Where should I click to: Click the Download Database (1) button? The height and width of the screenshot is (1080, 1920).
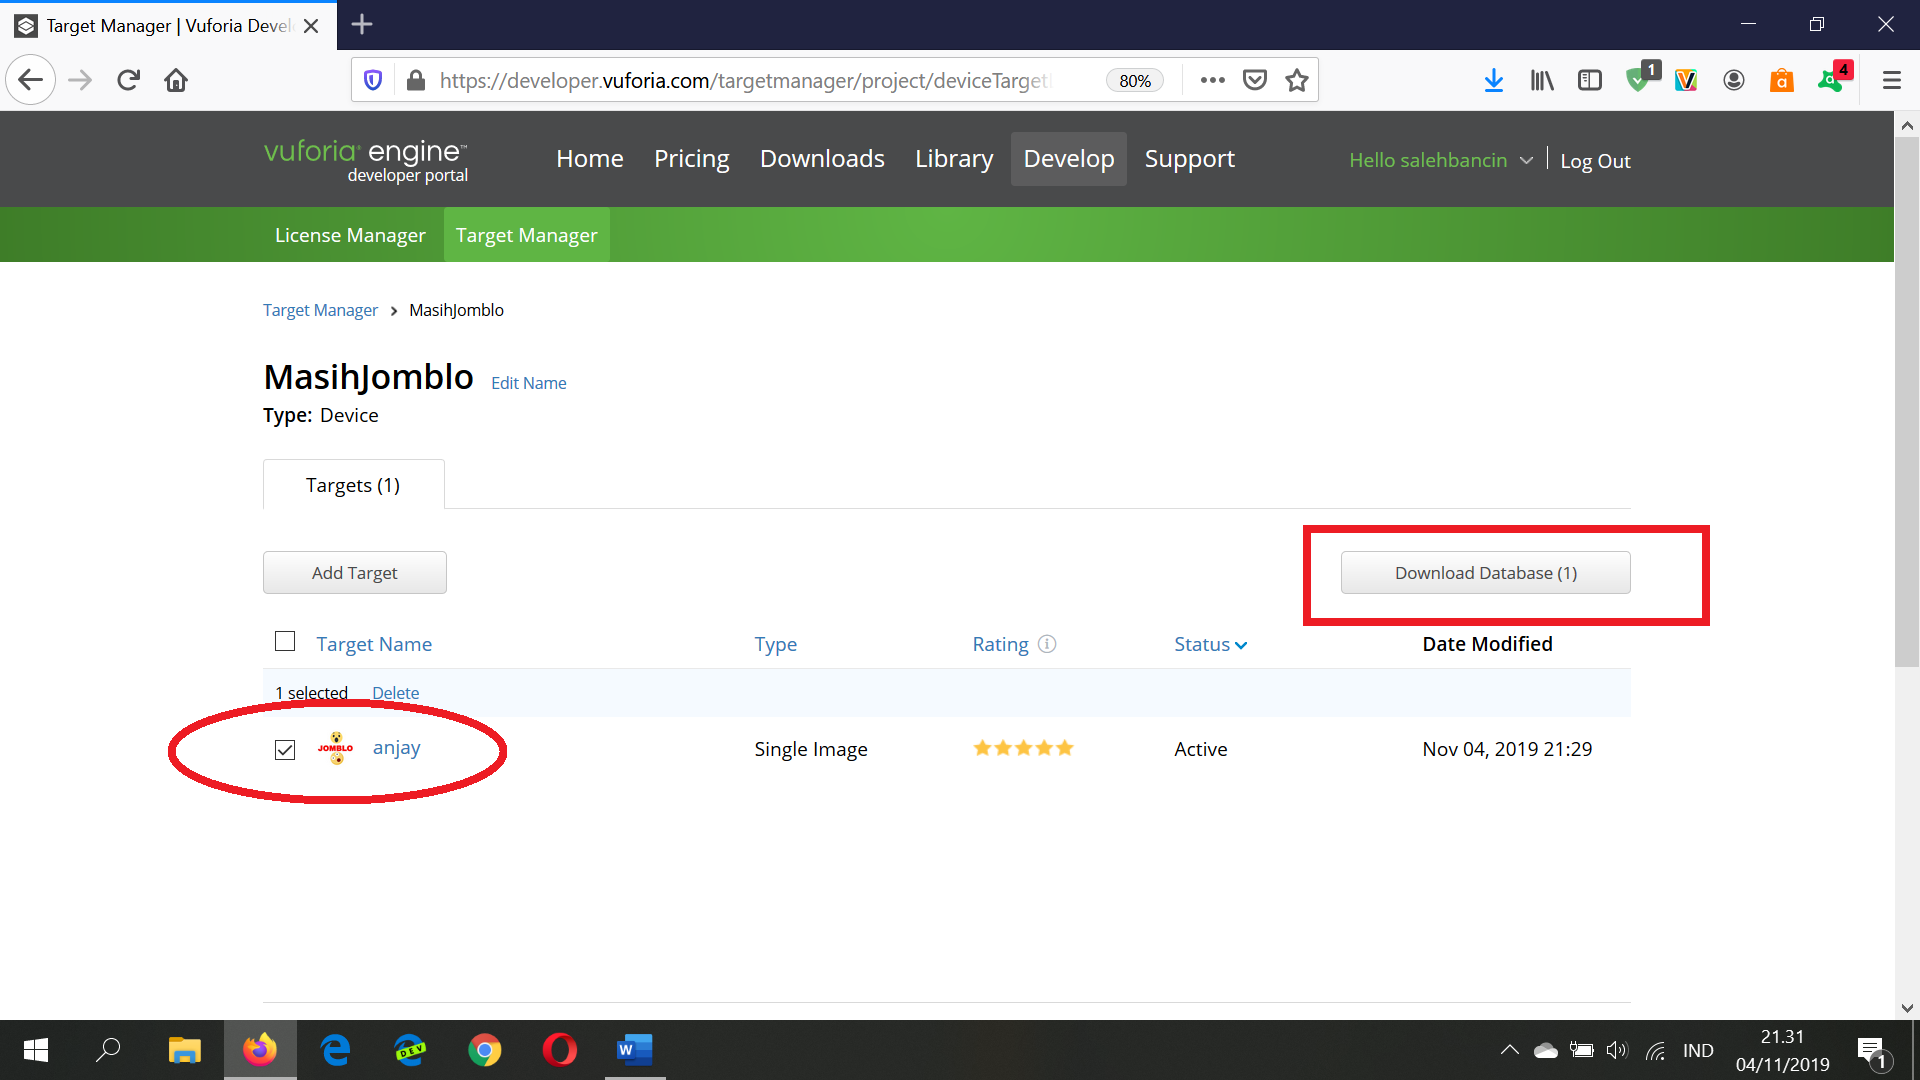click(1485, 573)
